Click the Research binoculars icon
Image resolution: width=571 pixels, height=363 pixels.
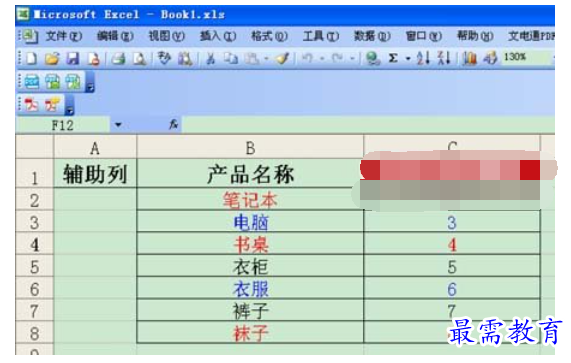[x=185, y=58]
